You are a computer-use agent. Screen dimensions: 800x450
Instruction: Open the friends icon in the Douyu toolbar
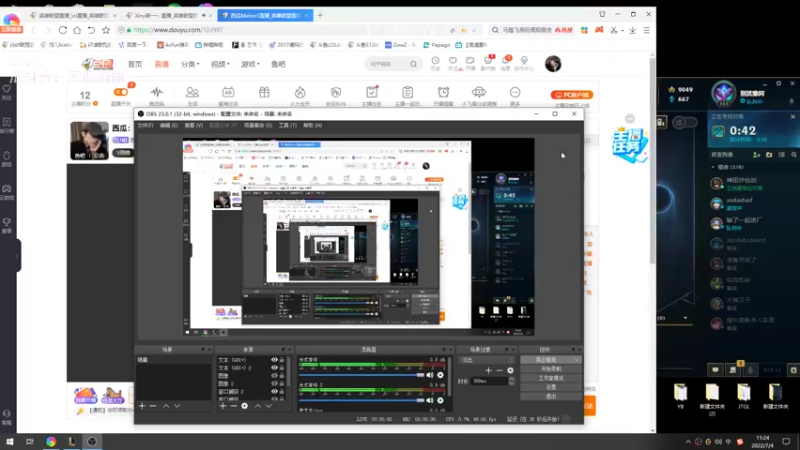[x=192, y=92]
